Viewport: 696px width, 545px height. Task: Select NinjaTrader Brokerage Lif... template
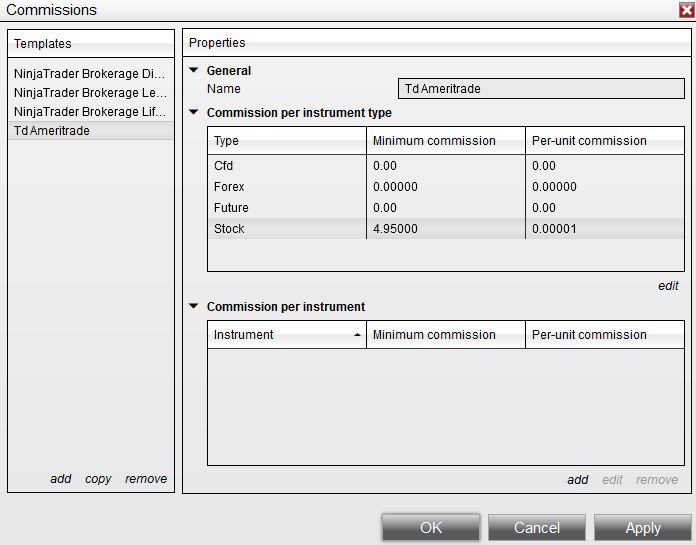[91, 112]
